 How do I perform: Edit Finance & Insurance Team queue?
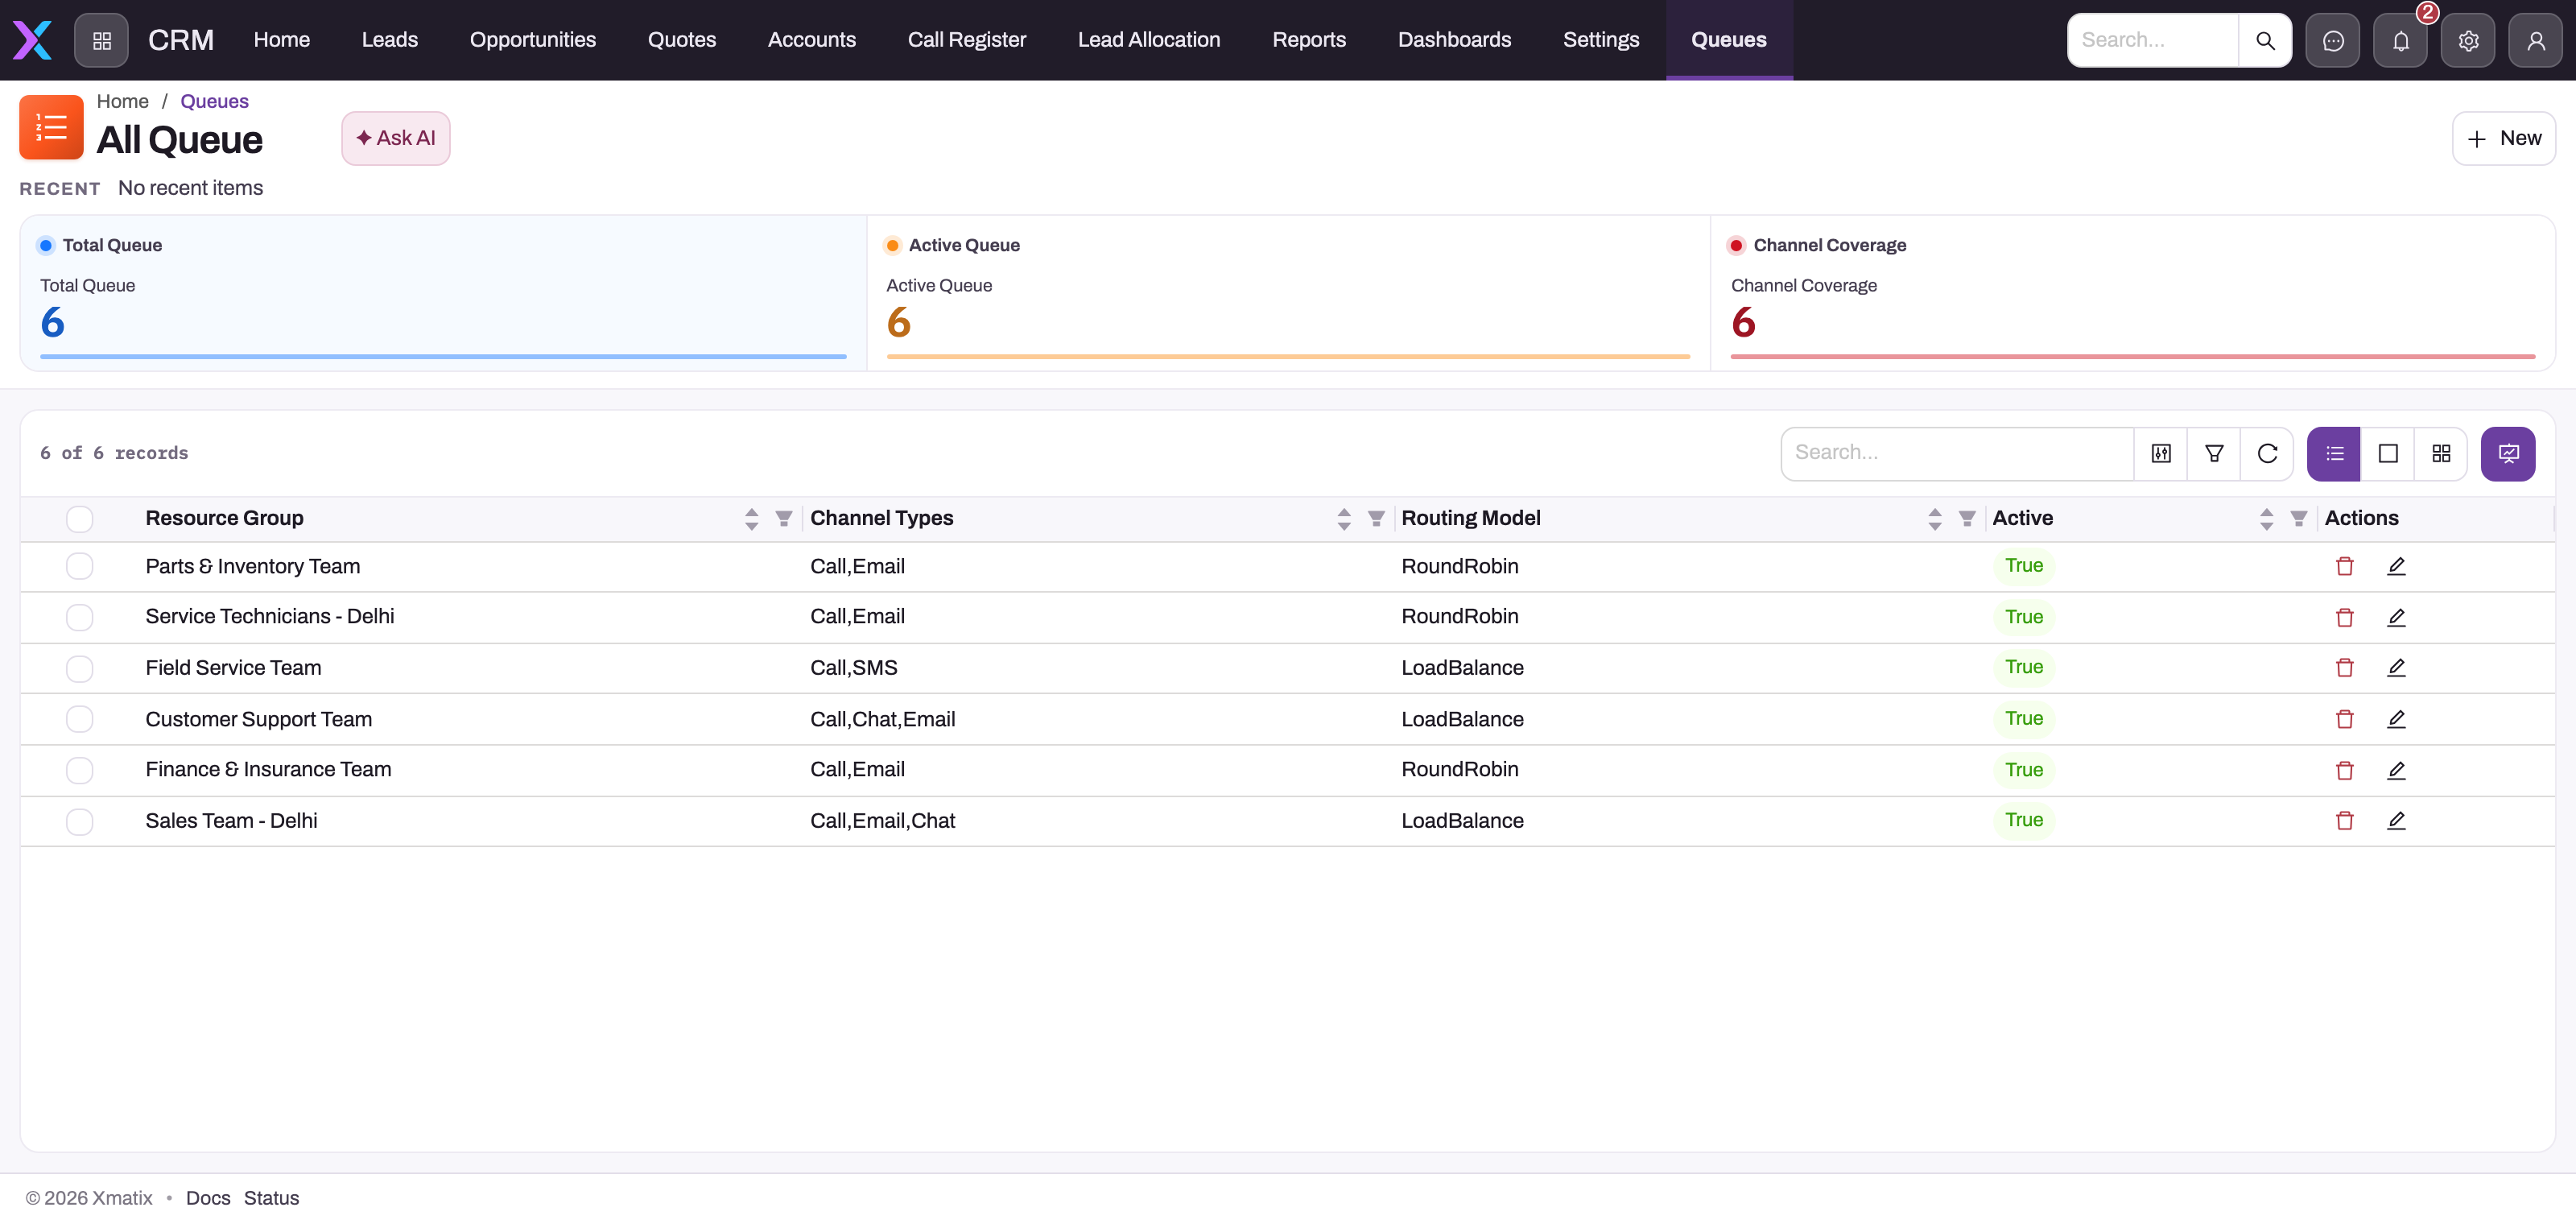pyautogui.click(x=2396, y=770)
